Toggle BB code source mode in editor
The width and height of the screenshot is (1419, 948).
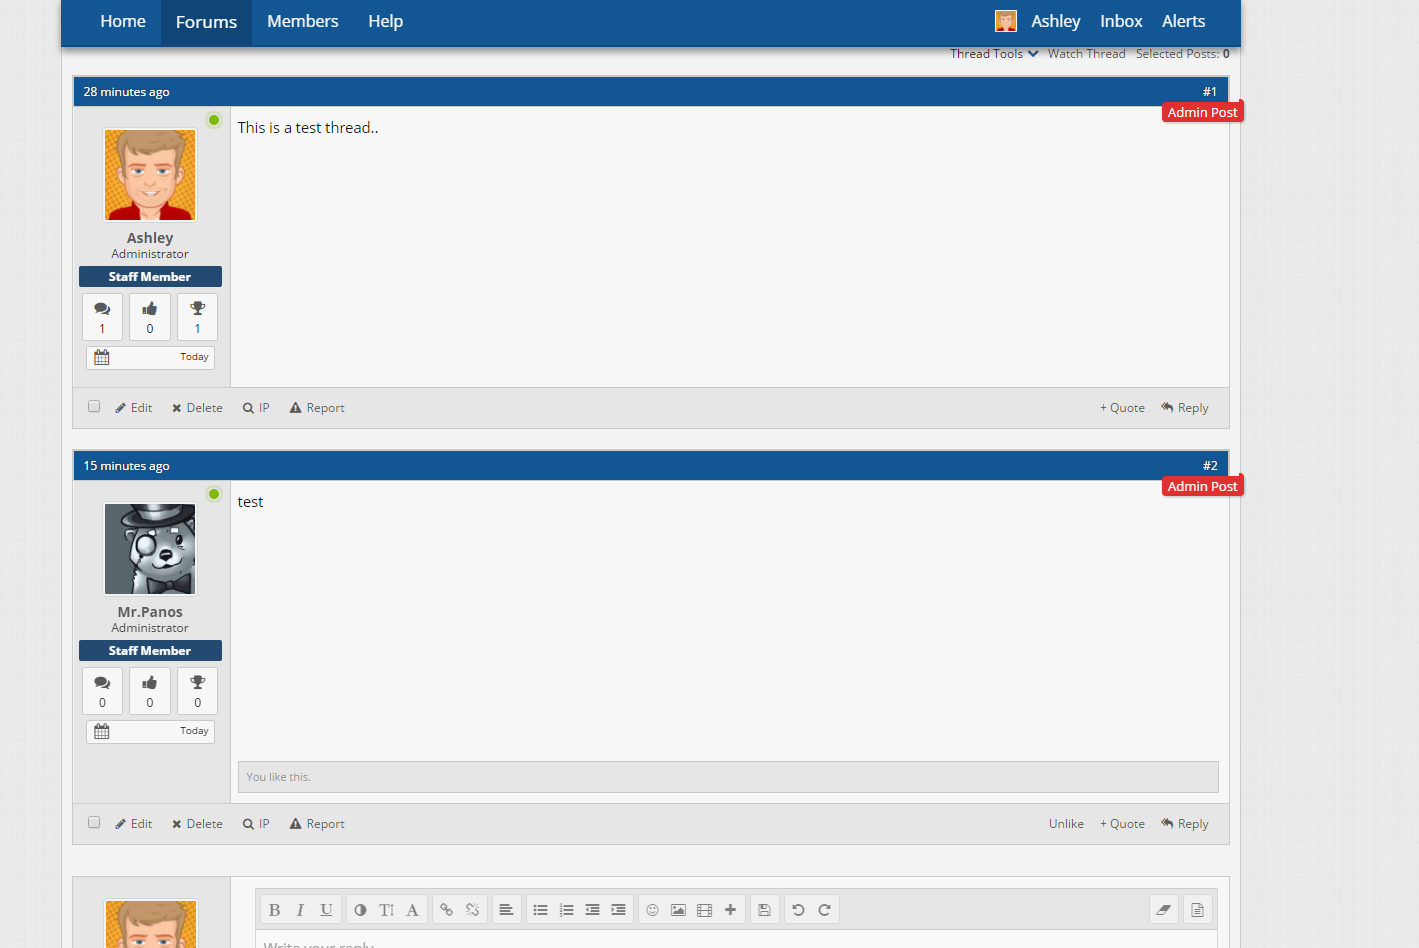tap(1197, 910)
